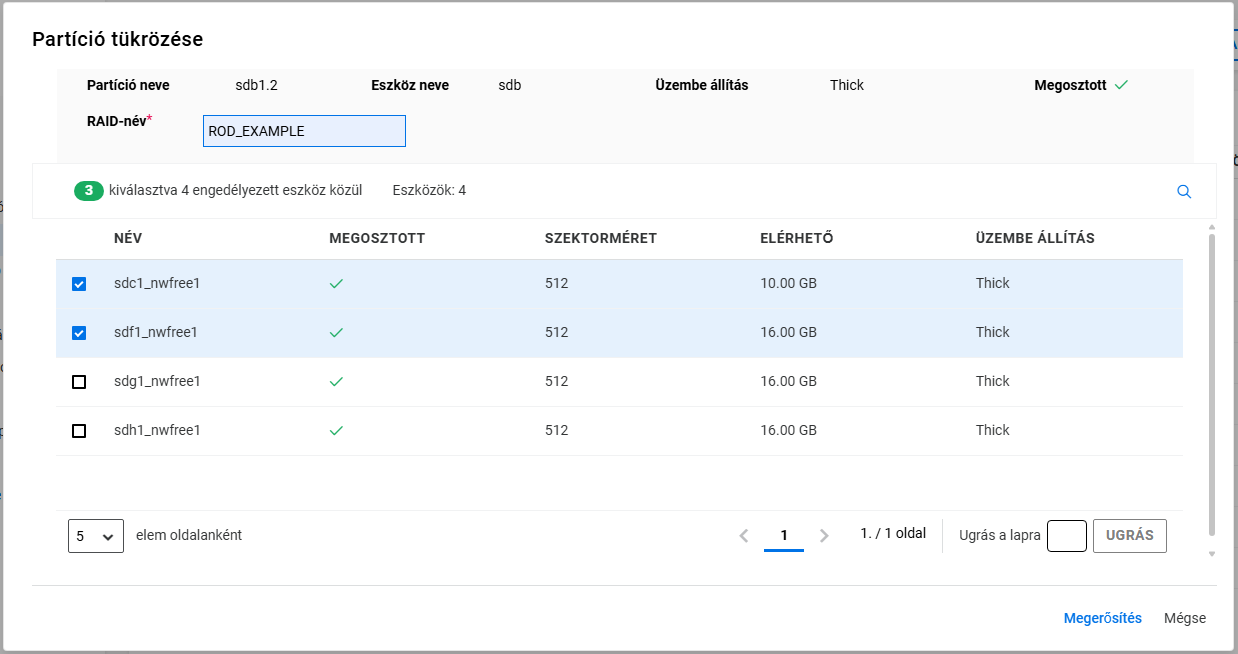Click the Megerősítés confirm button
The width and height of the screenshot is (1238, 654).
pos(1102,618)
